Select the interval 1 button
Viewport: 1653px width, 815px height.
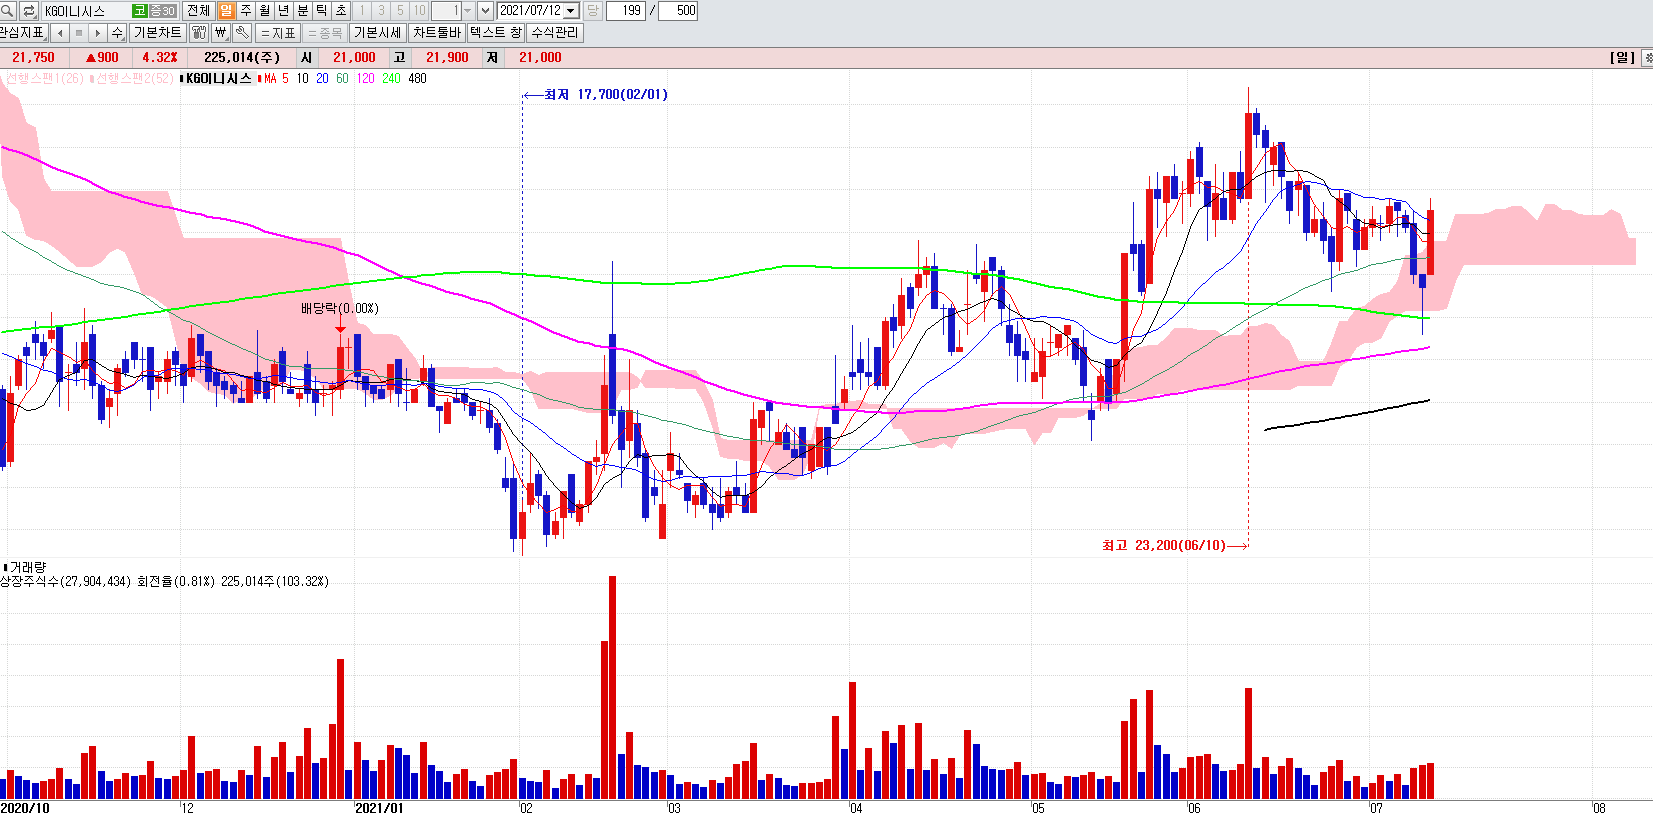362,11
